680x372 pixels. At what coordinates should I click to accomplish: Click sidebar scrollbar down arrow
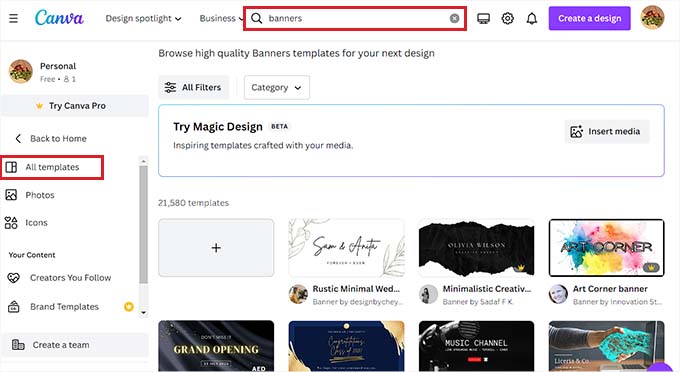[144, 313]
